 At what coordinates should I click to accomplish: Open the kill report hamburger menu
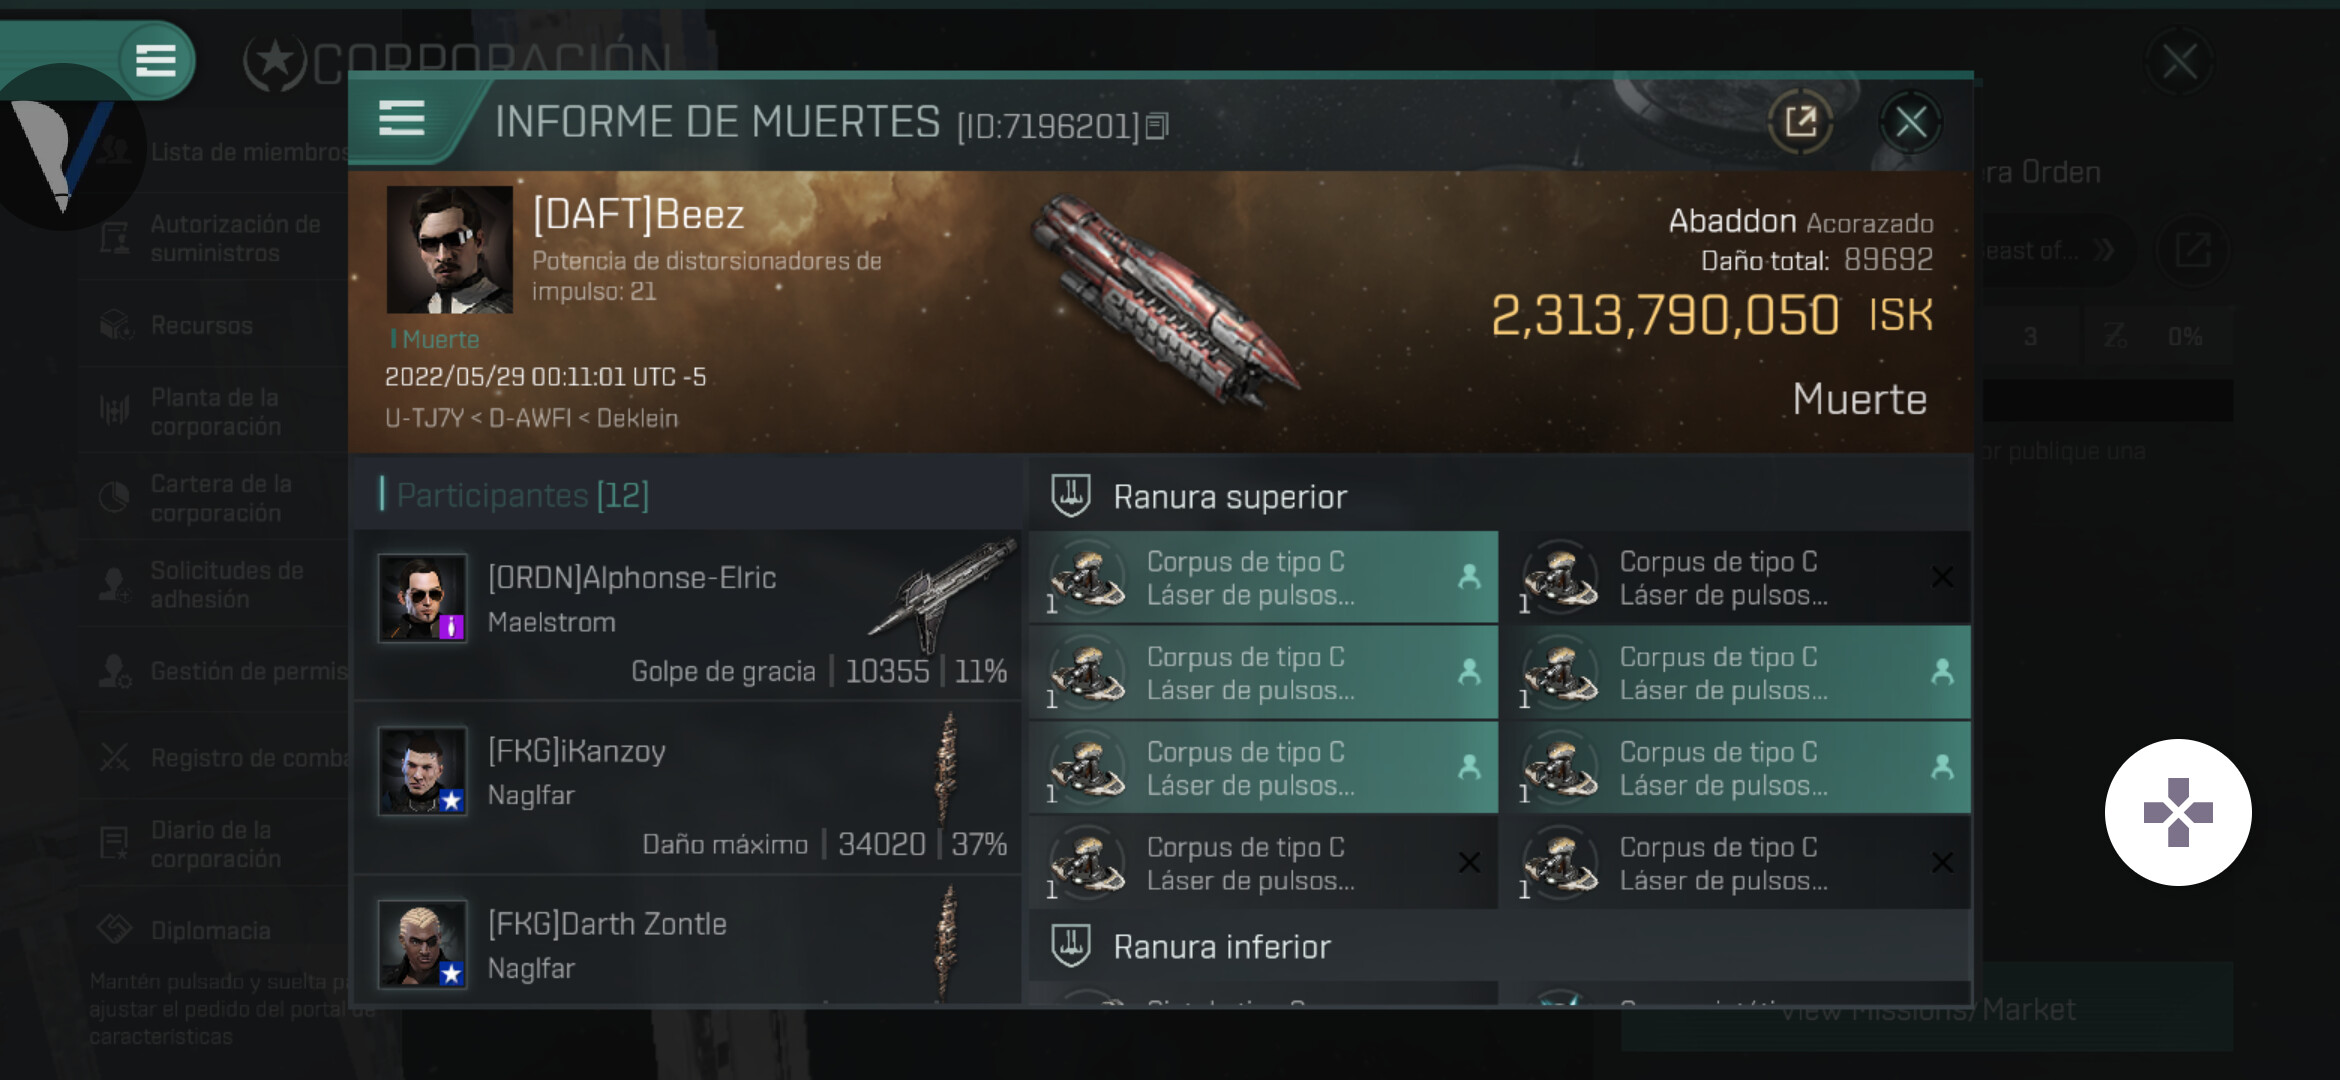402,119
